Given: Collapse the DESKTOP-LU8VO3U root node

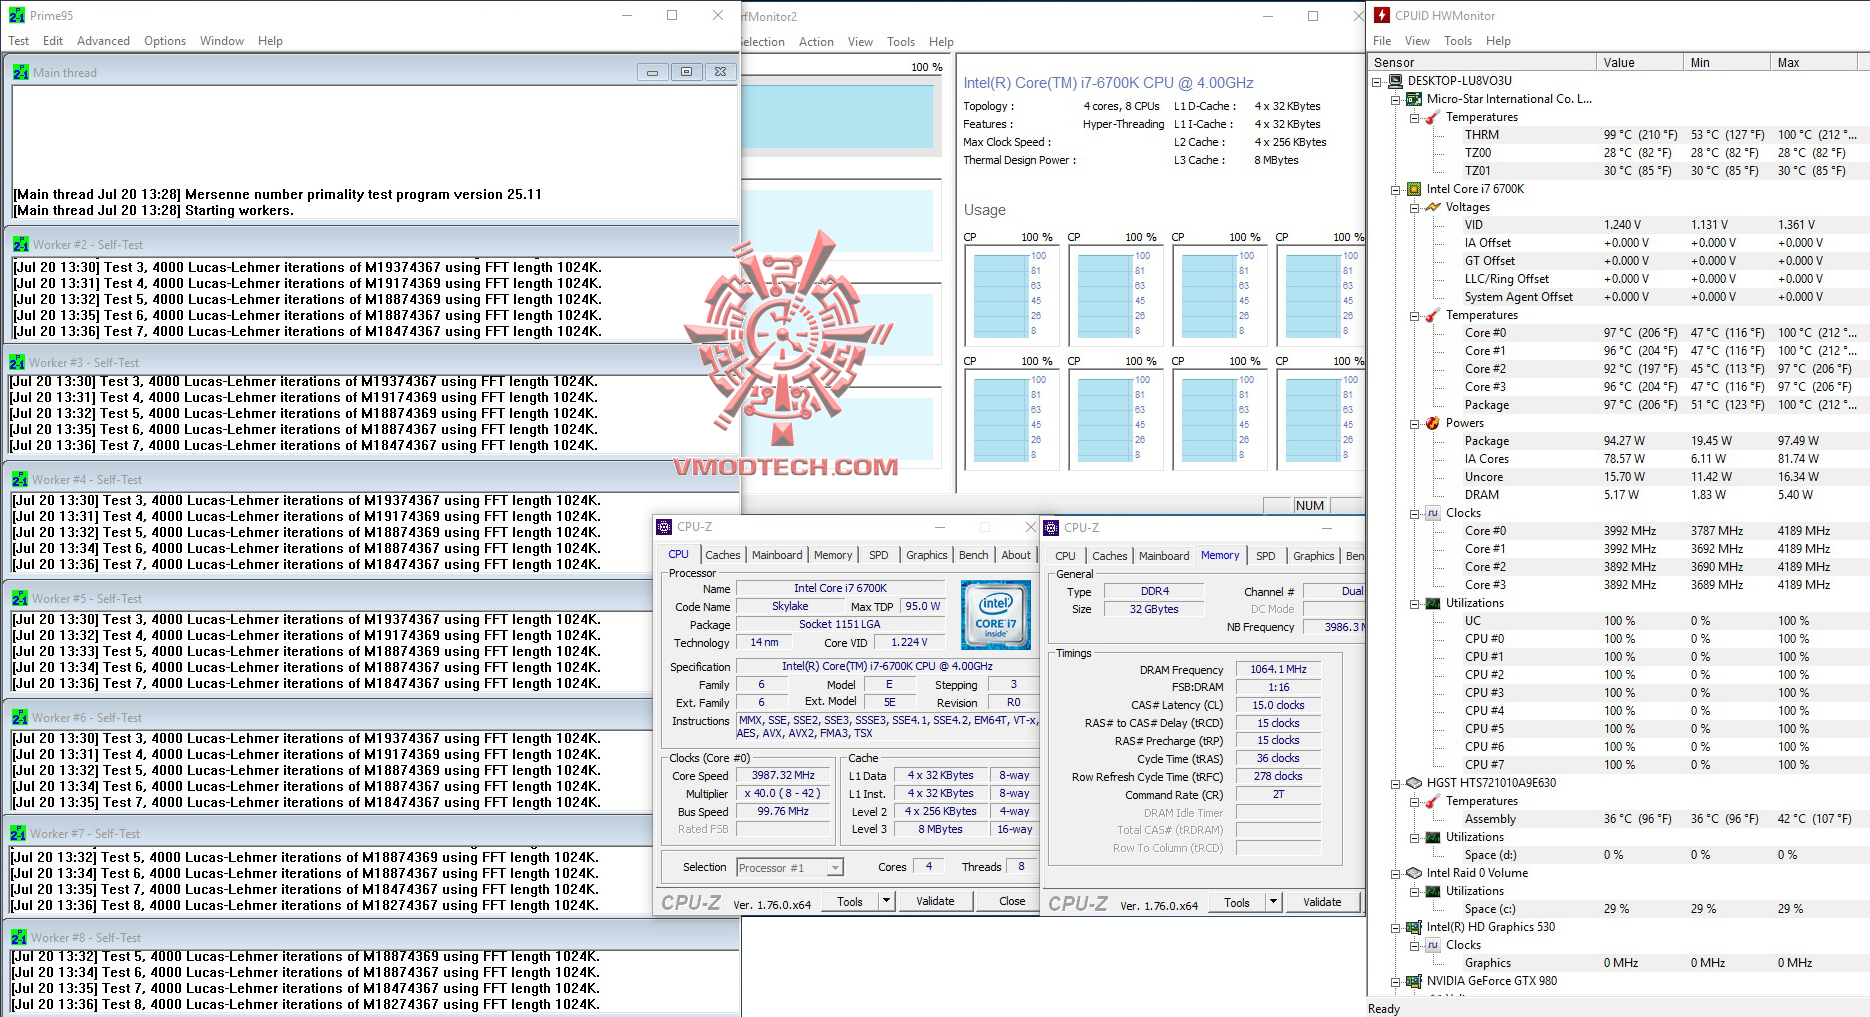Looking at the screenshot, I should tap(1377, 81).
